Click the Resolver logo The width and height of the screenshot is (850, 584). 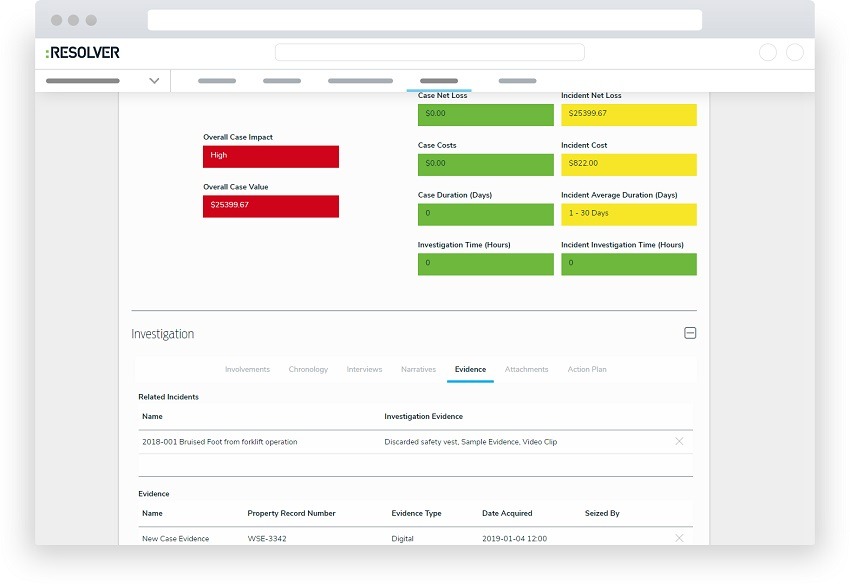pyautogui.click(x=83, y=52)
